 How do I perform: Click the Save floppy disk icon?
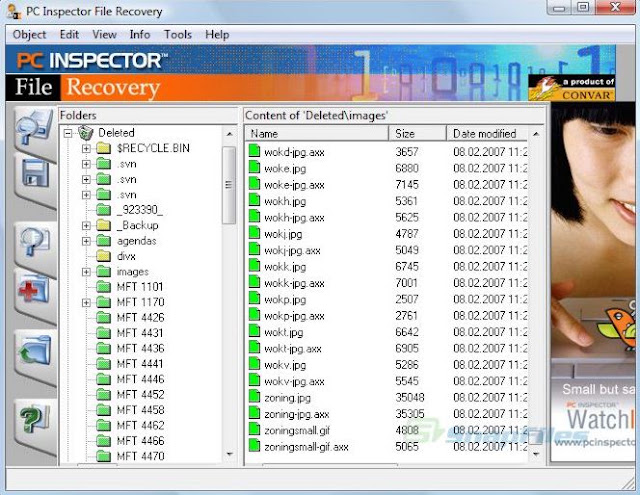[x=36, y=175]
